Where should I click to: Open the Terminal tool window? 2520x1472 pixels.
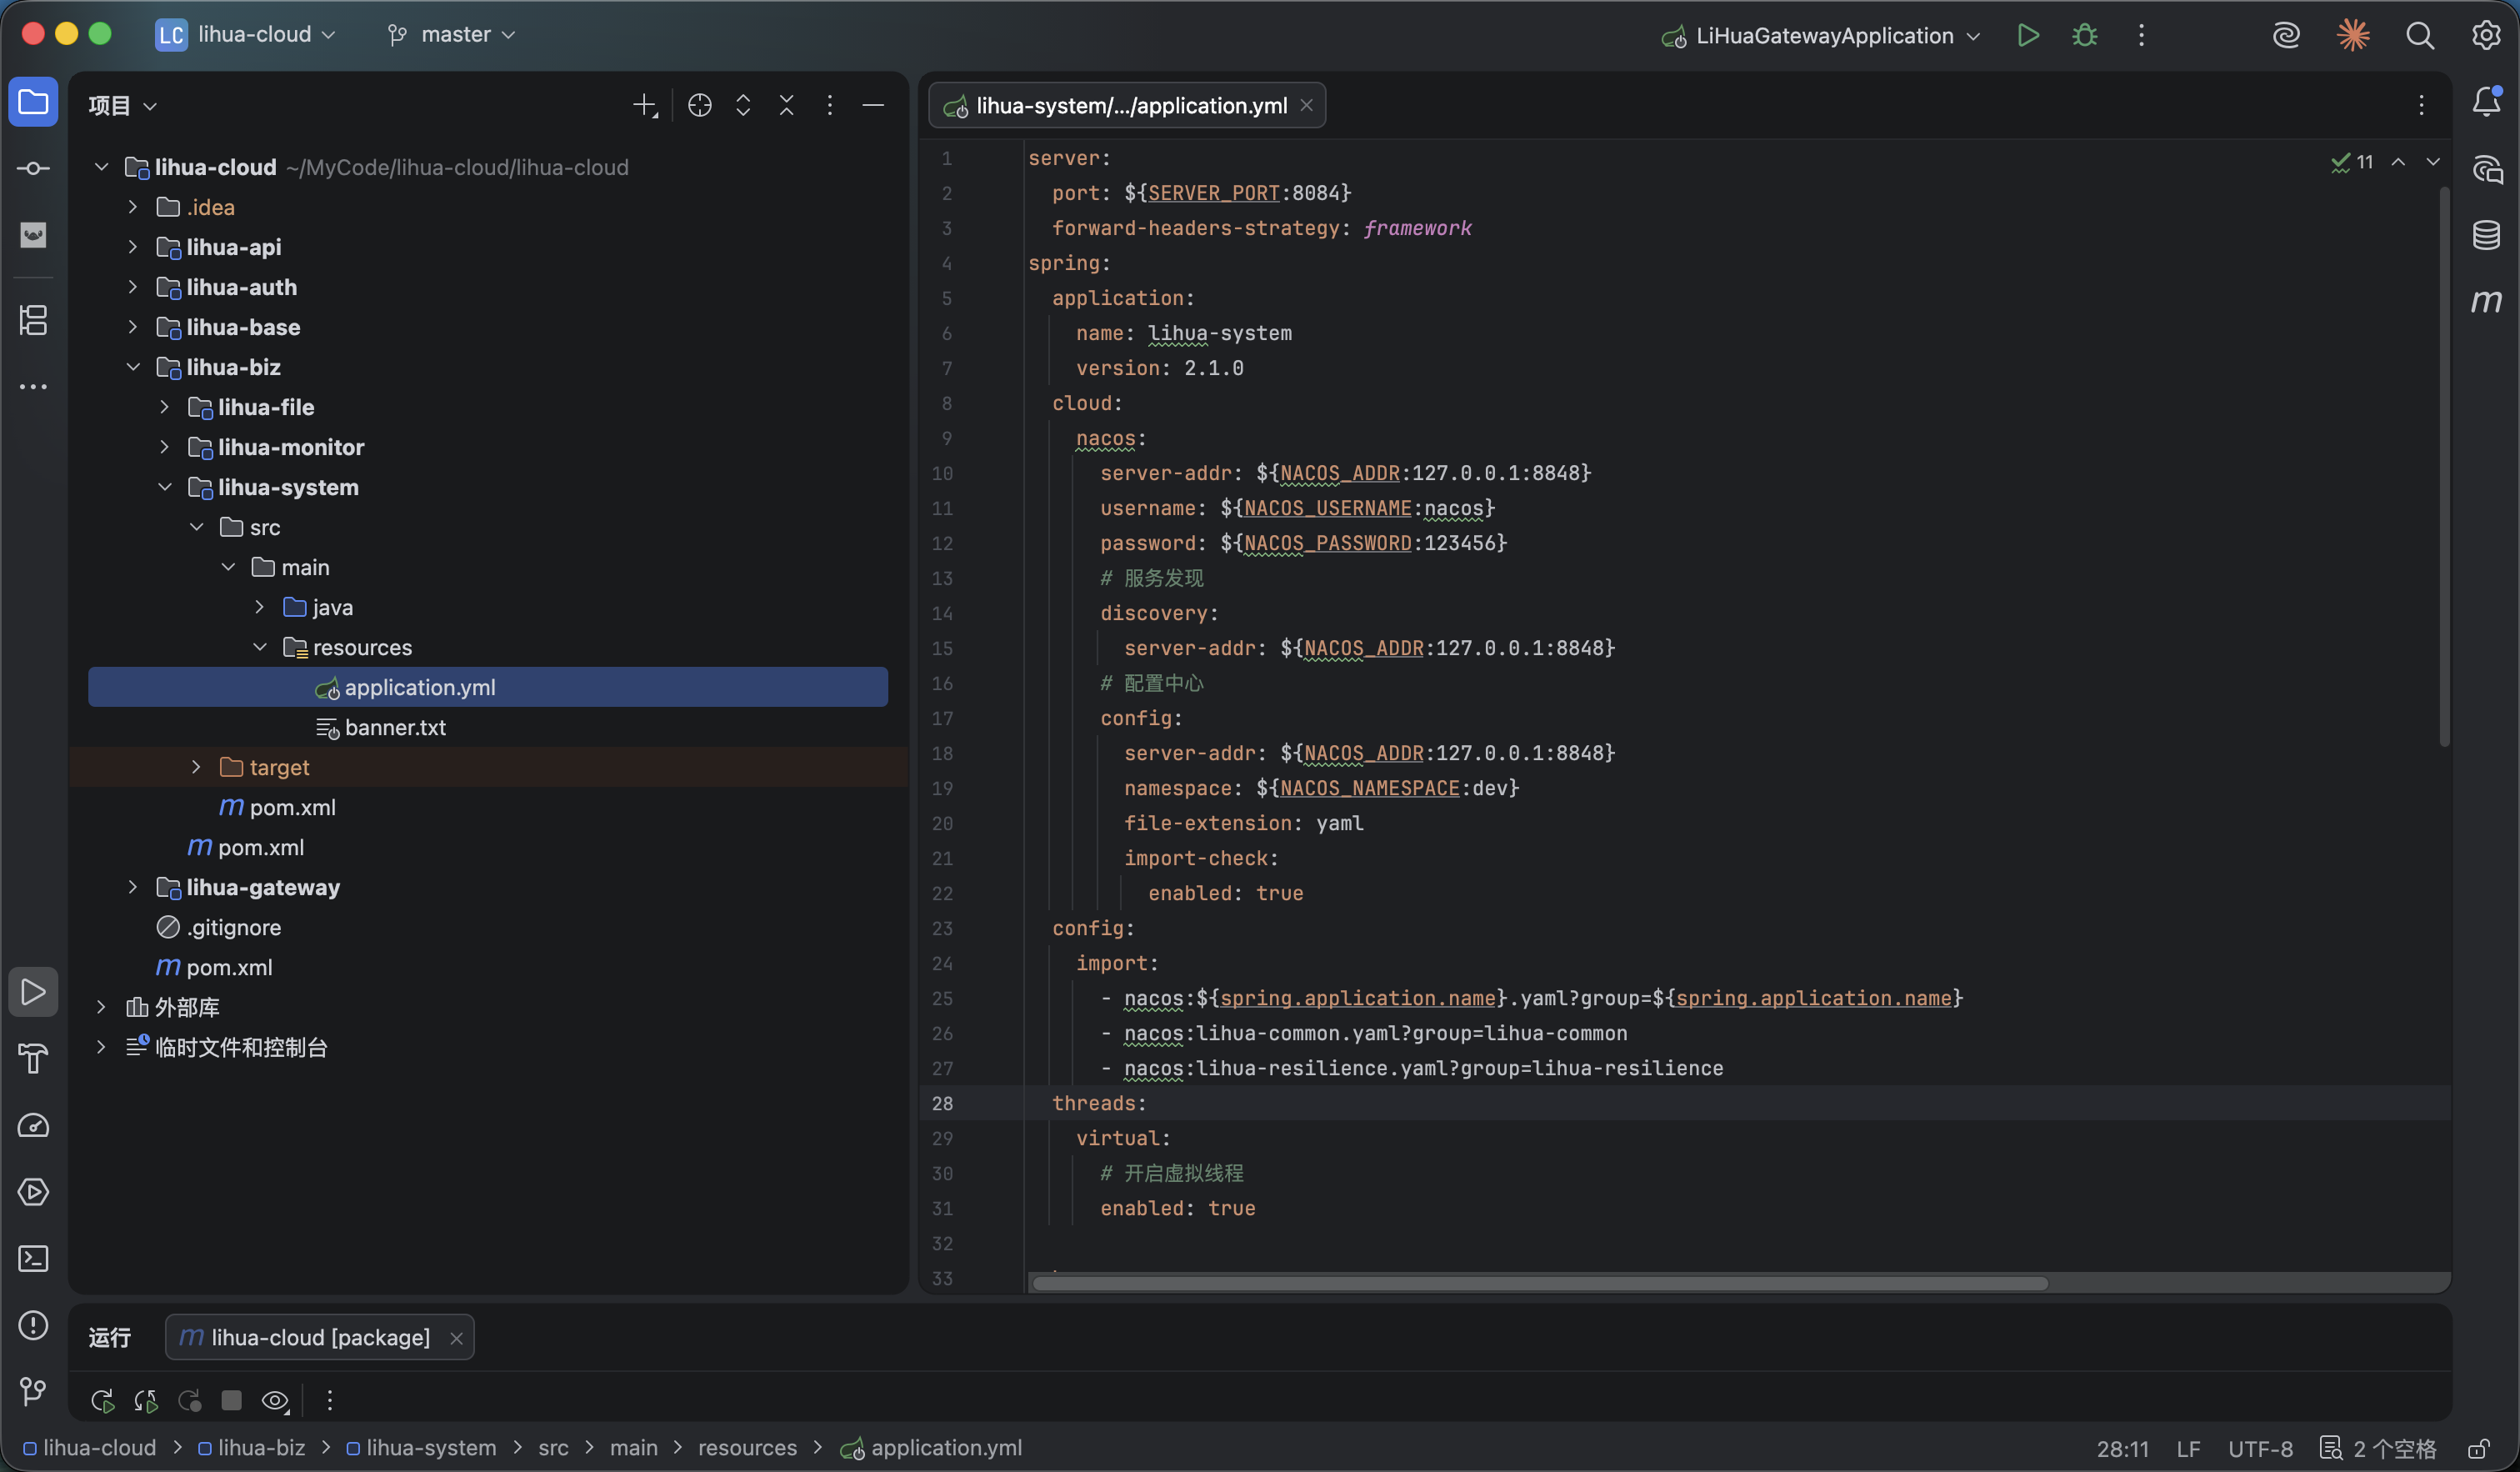pyautogui.click(x=33, y=1258)
